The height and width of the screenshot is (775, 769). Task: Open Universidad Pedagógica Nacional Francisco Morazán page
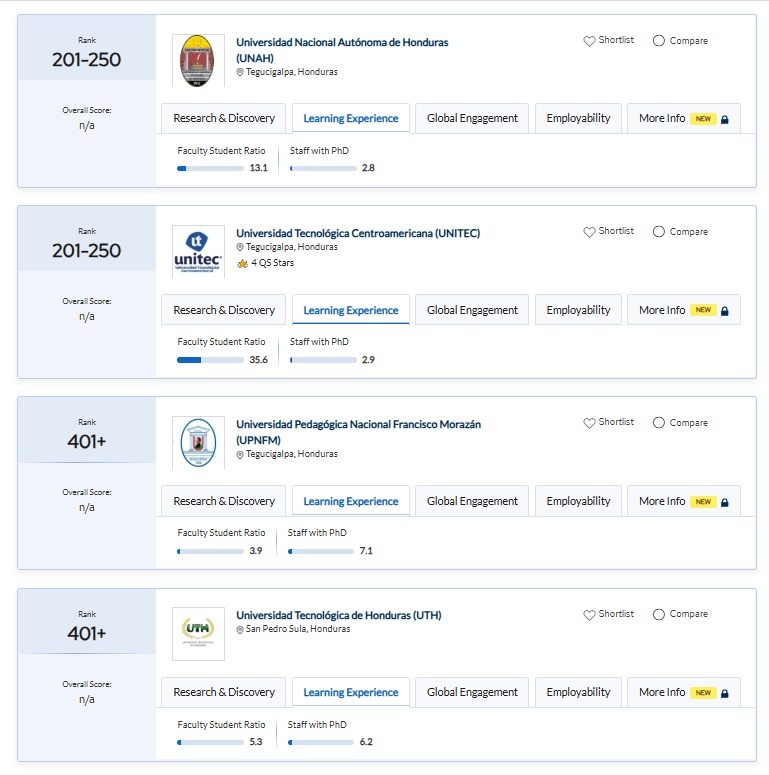[358, 424]
